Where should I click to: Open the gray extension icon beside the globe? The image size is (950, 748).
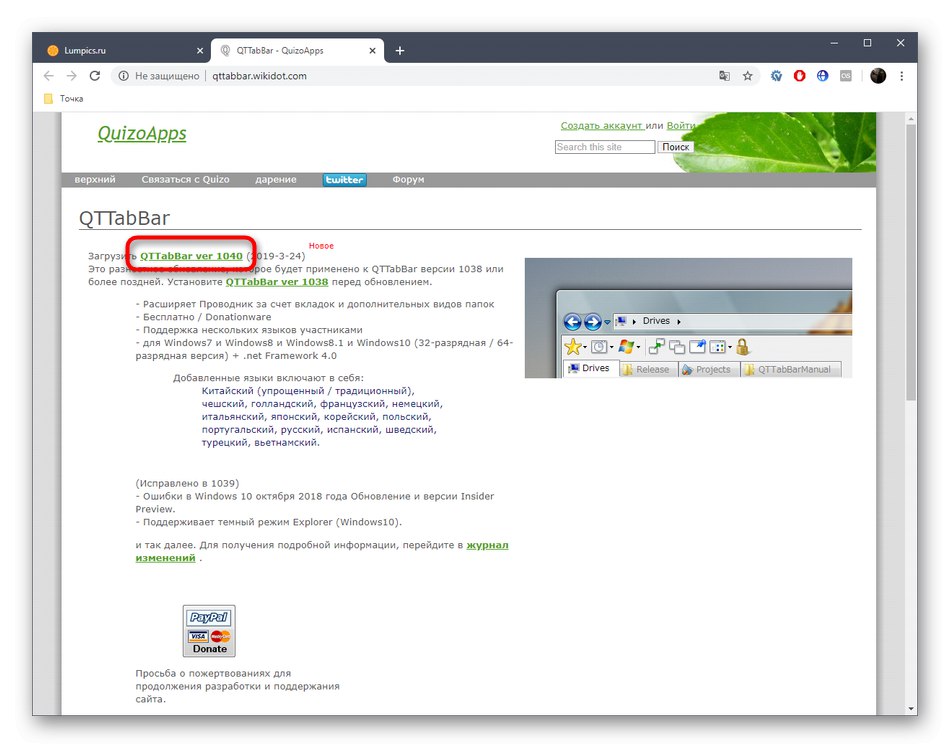click(846, 76)
